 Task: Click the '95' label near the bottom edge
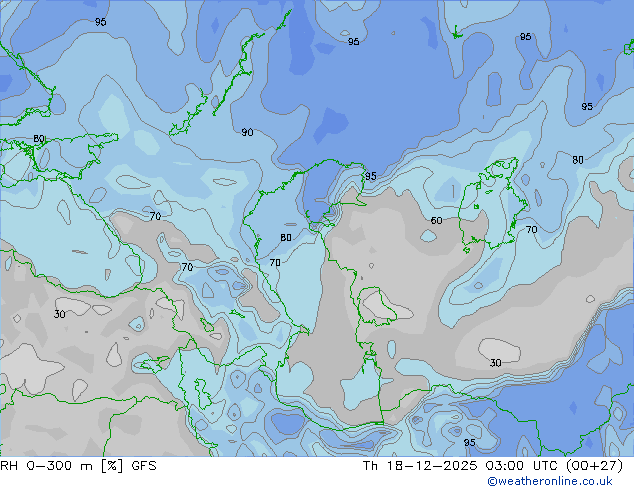pos(469,442)
